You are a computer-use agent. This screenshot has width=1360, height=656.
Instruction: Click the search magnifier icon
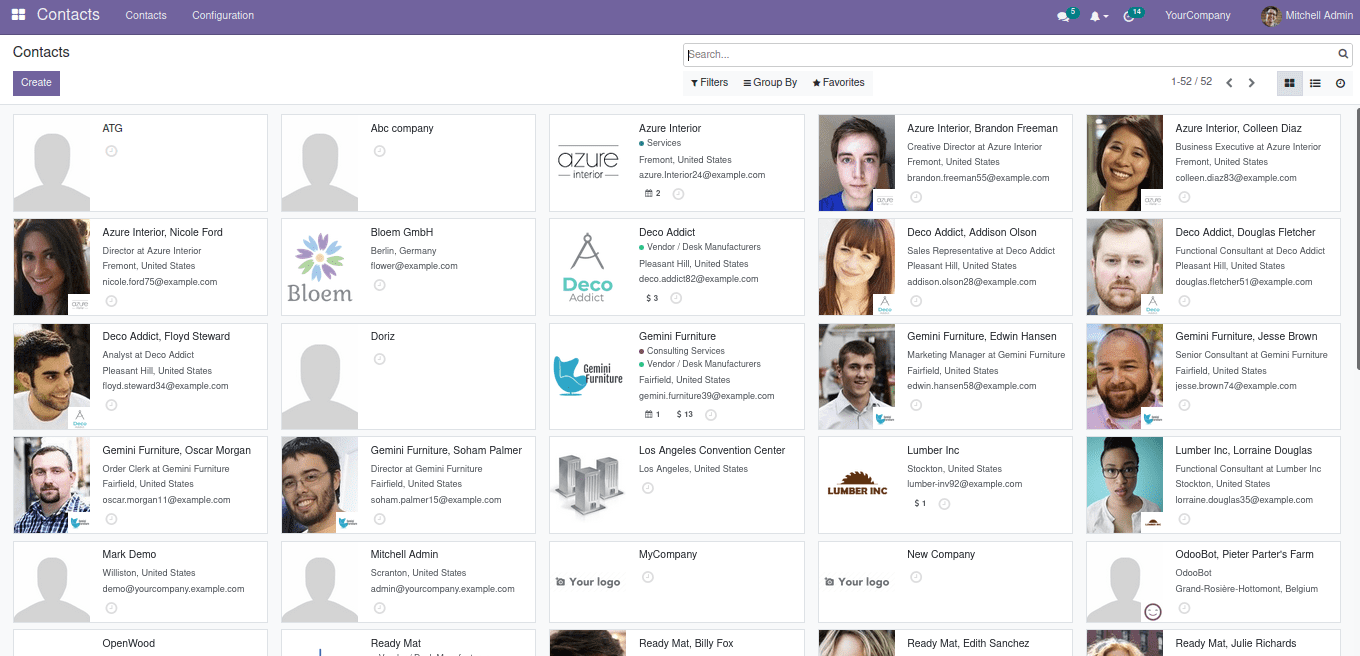point(1343,55)
